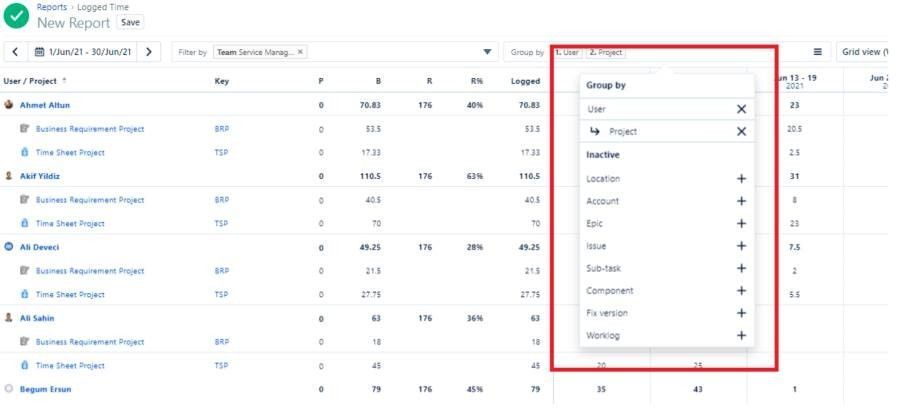Add Sub-task grouping with plus icon
The image size is (904, 411).
point(741,269)
